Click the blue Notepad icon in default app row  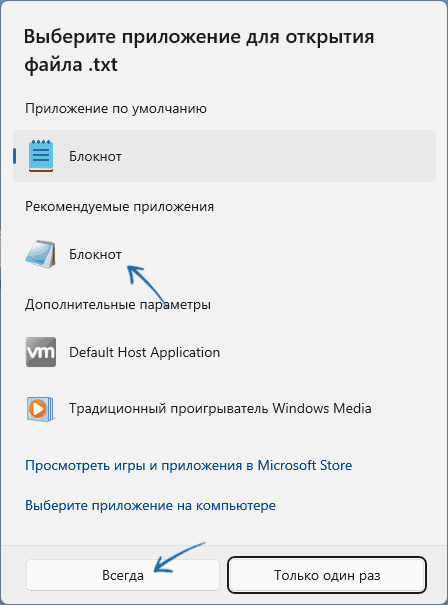41,156
